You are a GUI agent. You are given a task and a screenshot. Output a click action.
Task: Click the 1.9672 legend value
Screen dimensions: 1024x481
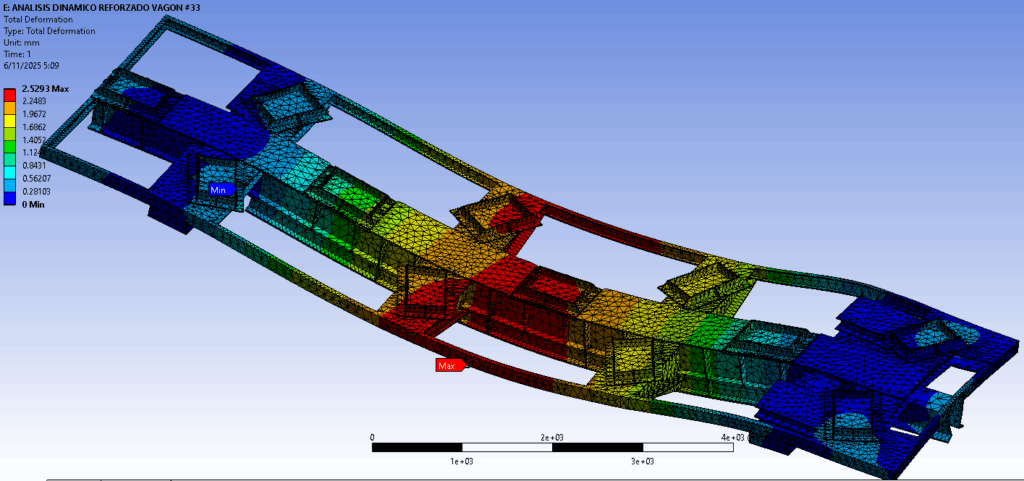click(35, 114)
